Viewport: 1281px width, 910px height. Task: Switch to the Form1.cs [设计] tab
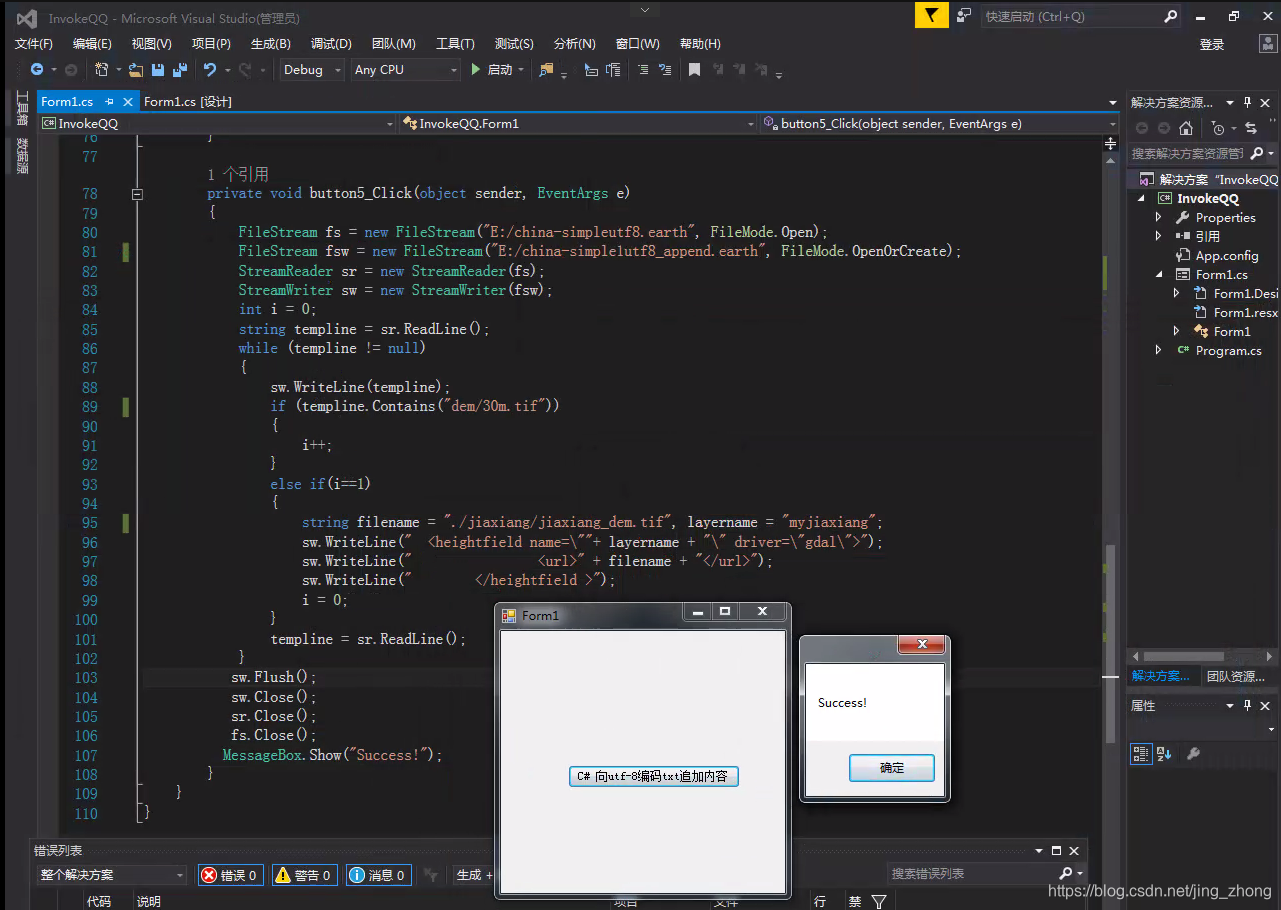188,102
